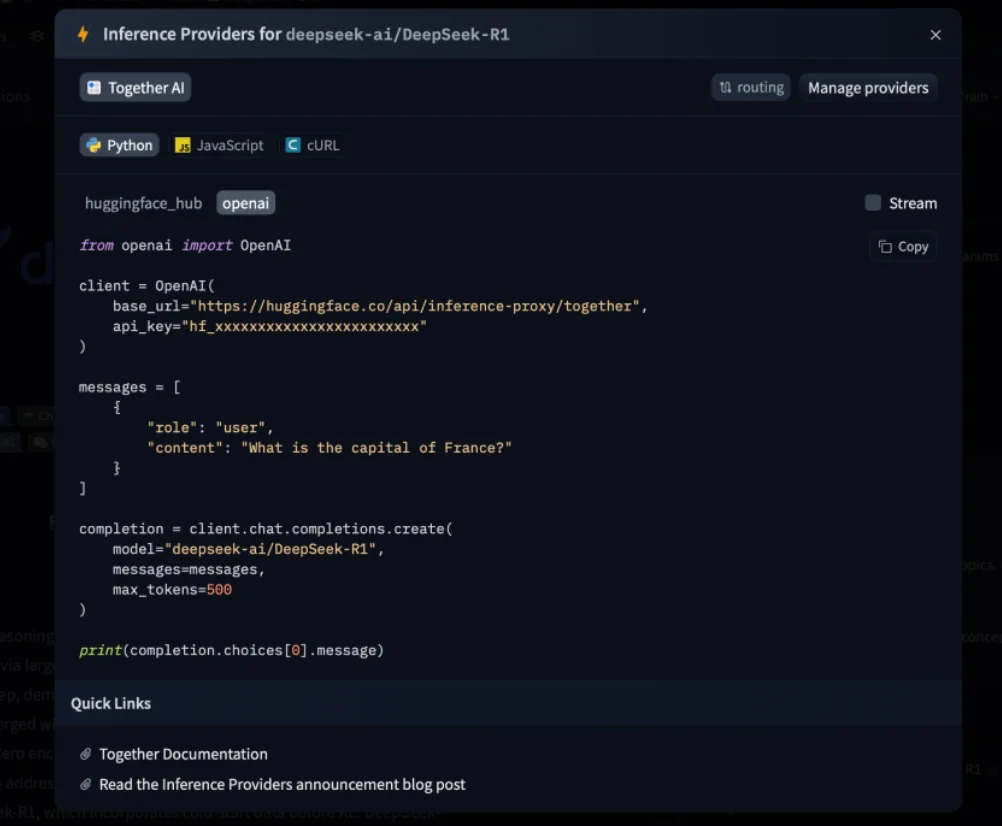
Task: Click the messages=messages, code line
Action: point(189,569)
